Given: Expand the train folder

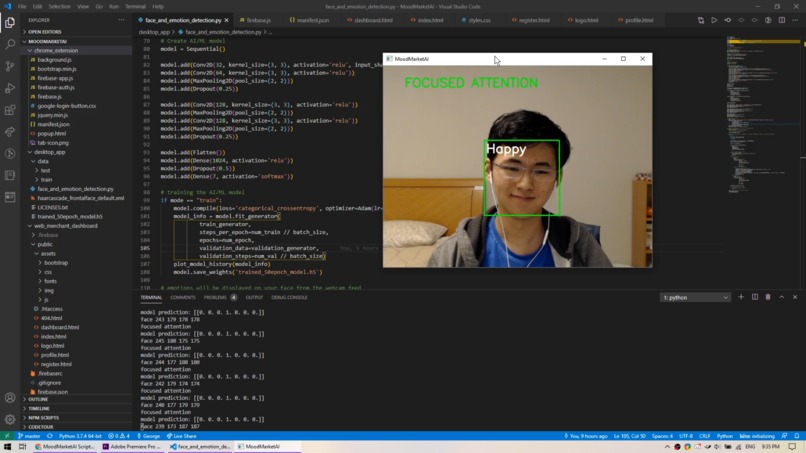Looking at the screenshot, I should [76, 179].
